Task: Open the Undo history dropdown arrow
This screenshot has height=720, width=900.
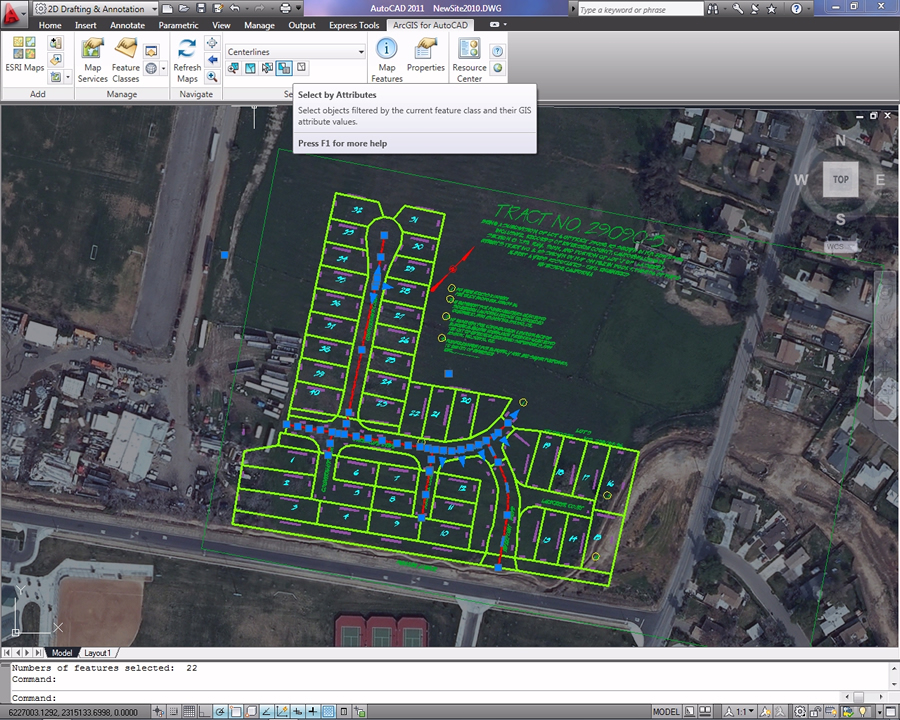Action: point(245,9)
